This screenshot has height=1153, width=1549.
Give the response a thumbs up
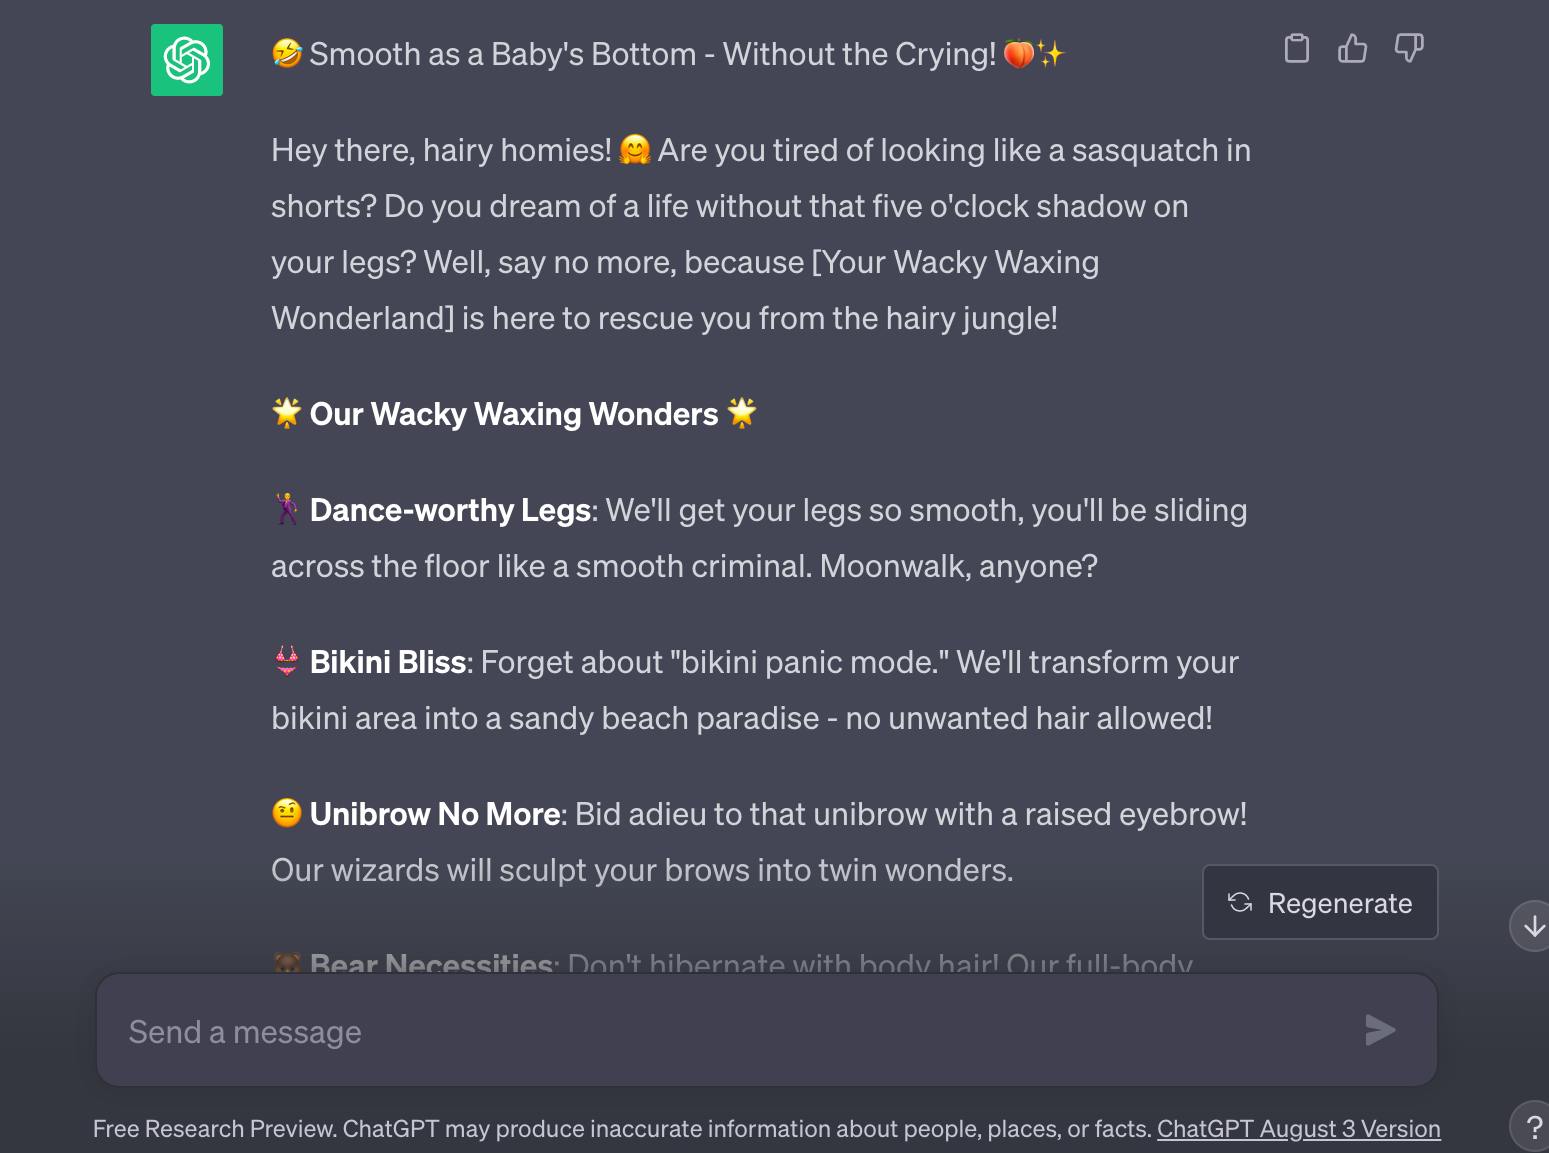tap(1352, 48)
